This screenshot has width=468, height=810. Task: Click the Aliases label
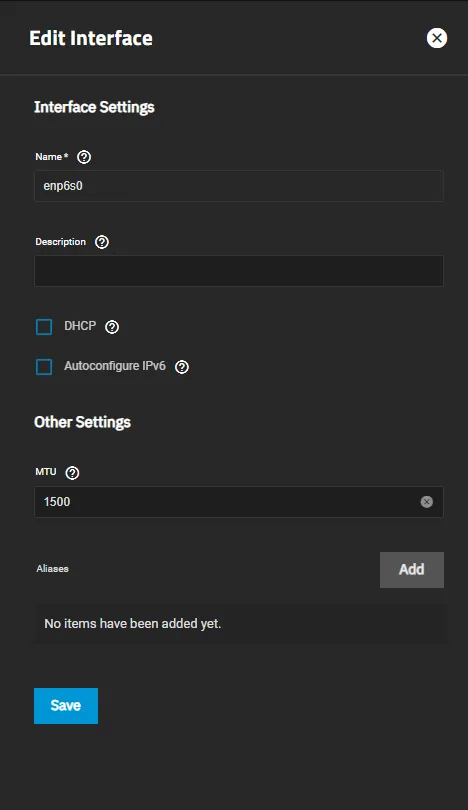52,569
